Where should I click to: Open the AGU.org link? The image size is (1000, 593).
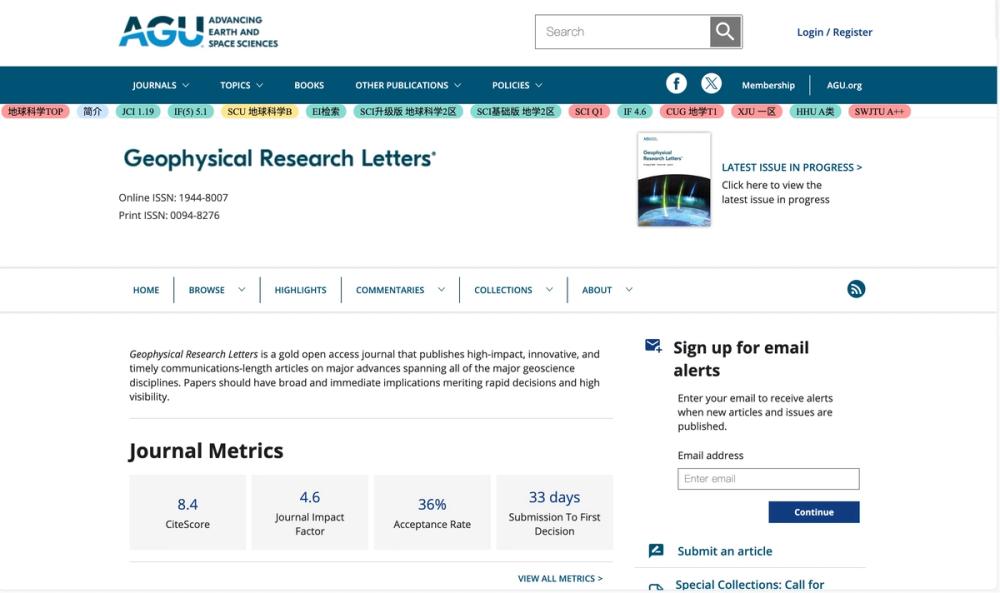pyautogui.click(x=844, y=85)
